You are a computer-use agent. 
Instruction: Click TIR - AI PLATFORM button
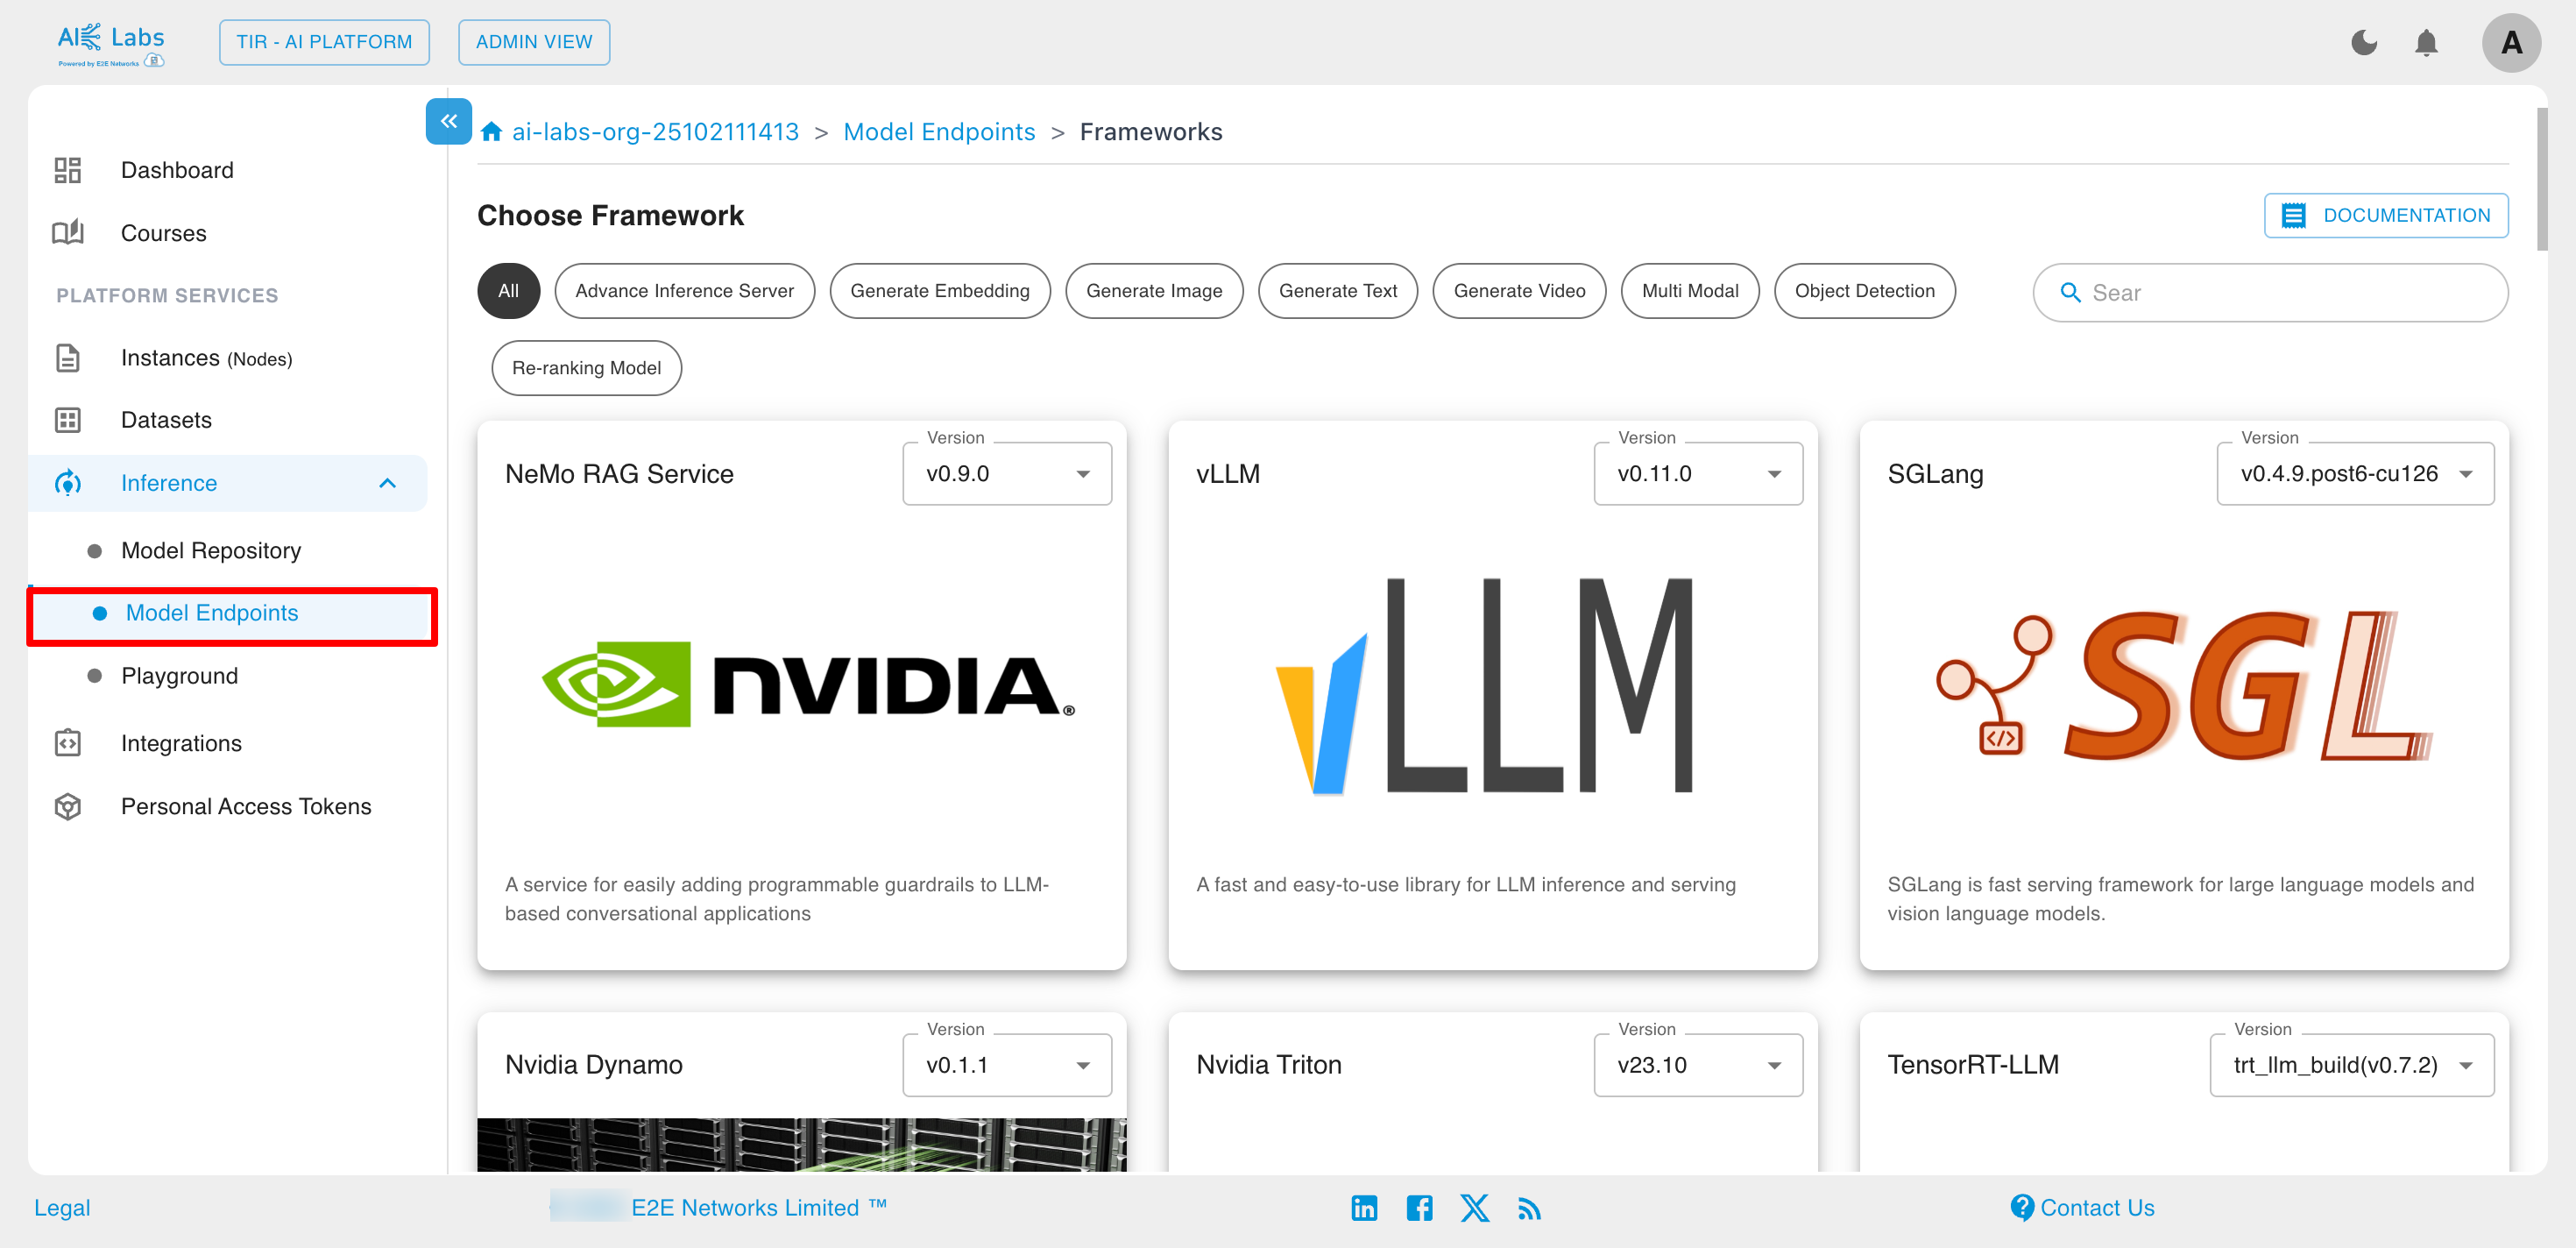pyautogui.click(x=324, y=42)
